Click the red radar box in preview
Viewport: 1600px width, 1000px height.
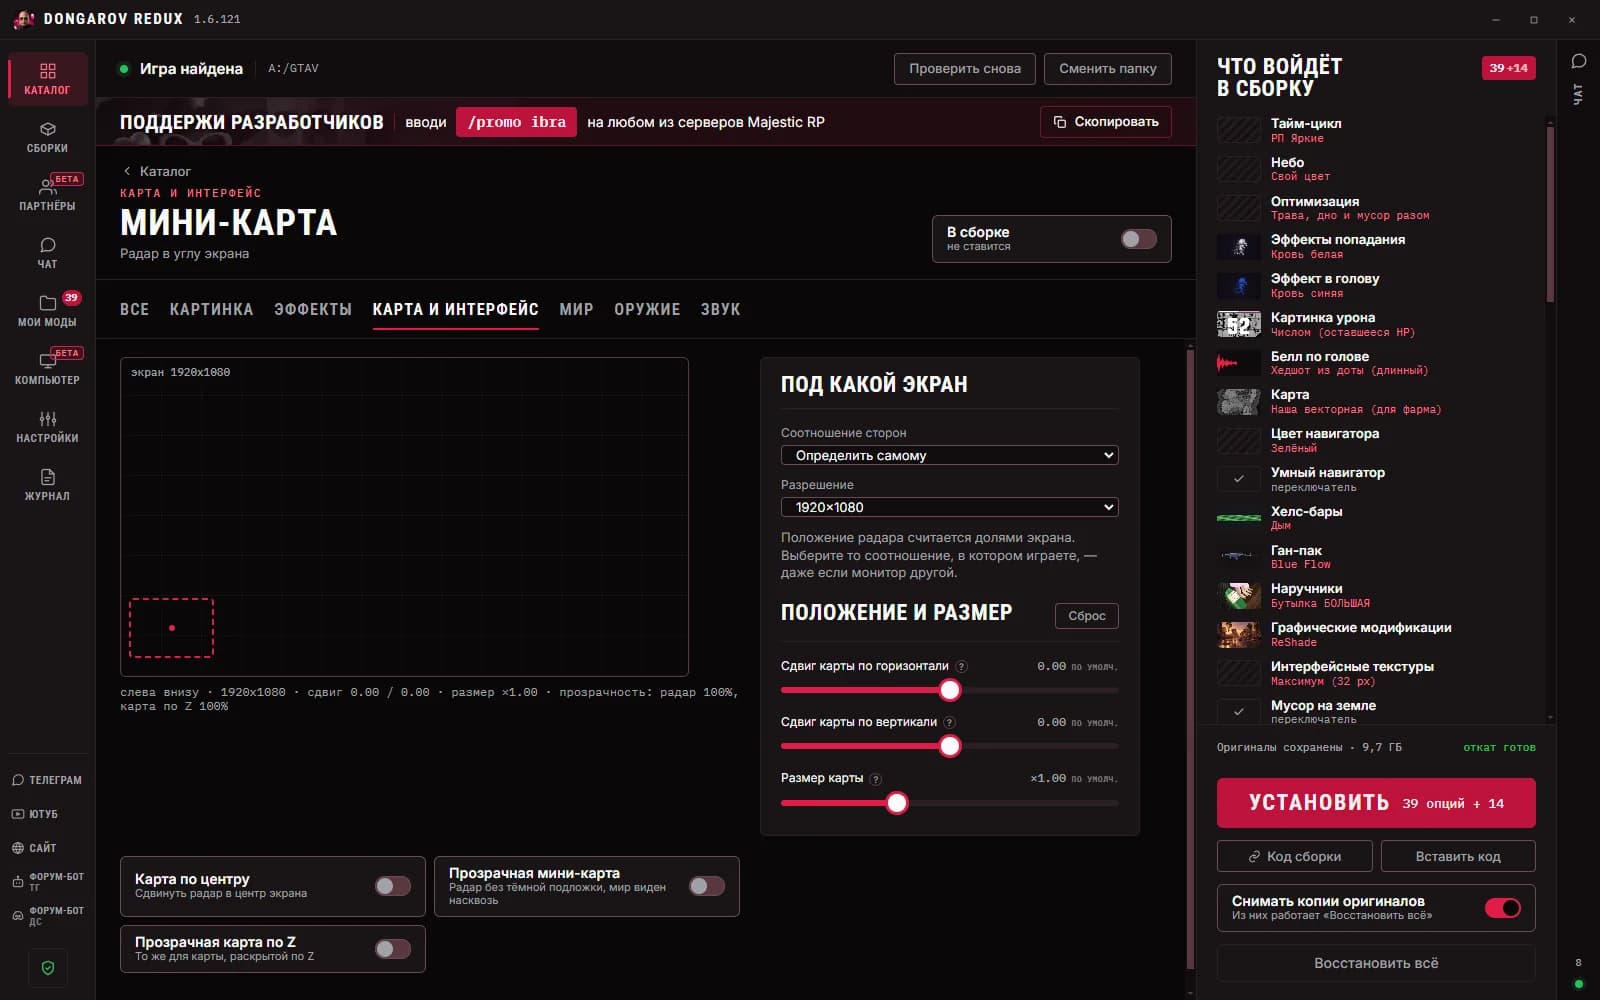coord(171,628)
